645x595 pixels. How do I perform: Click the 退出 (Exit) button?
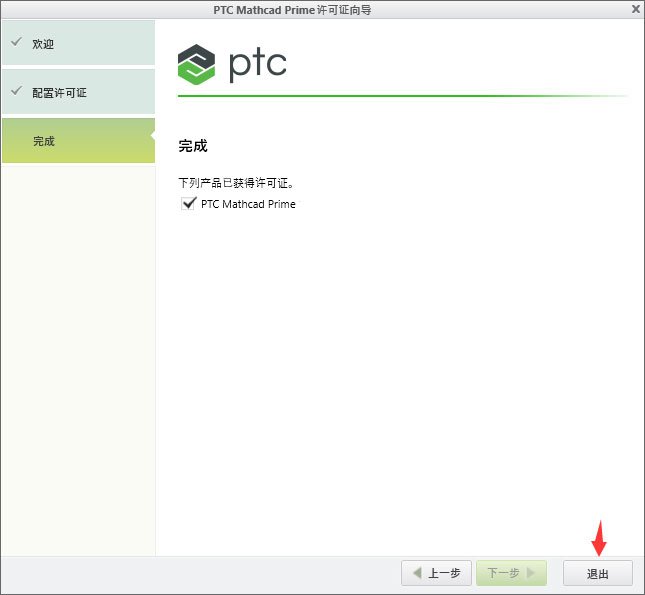(x=597, y=573)
